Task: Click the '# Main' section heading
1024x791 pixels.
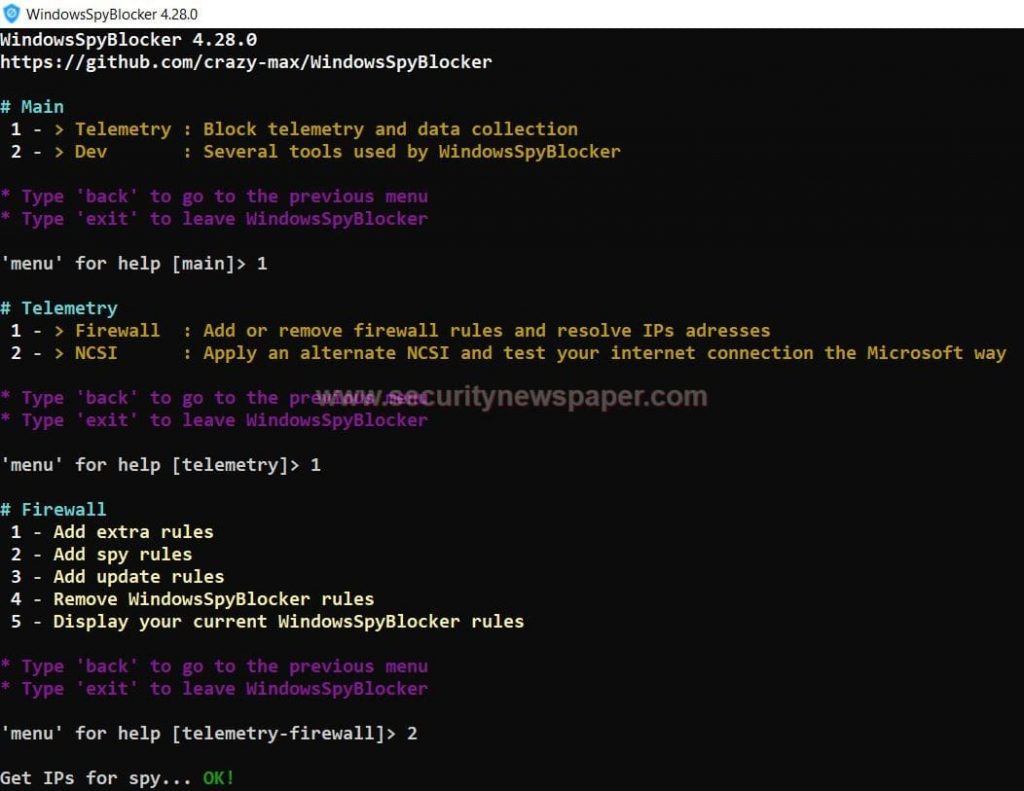Action: point(32,106)
